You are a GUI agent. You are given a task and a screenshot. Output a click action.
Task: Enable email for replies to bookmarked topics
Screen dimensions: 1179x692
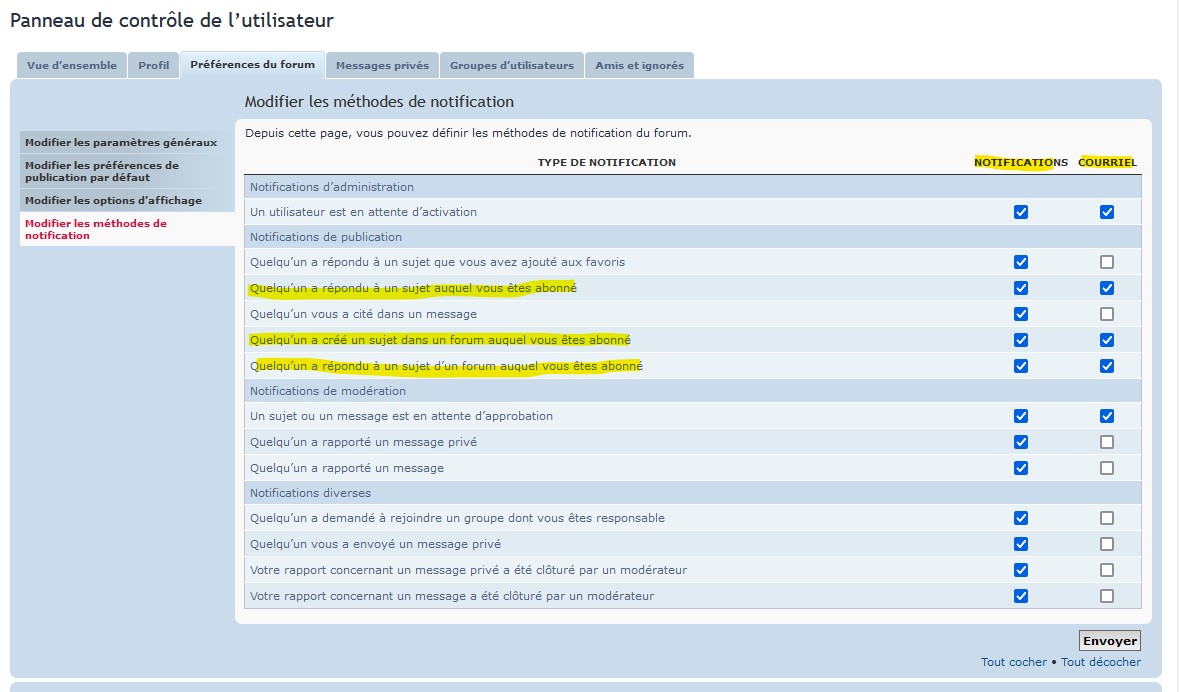click(1107, 262)
